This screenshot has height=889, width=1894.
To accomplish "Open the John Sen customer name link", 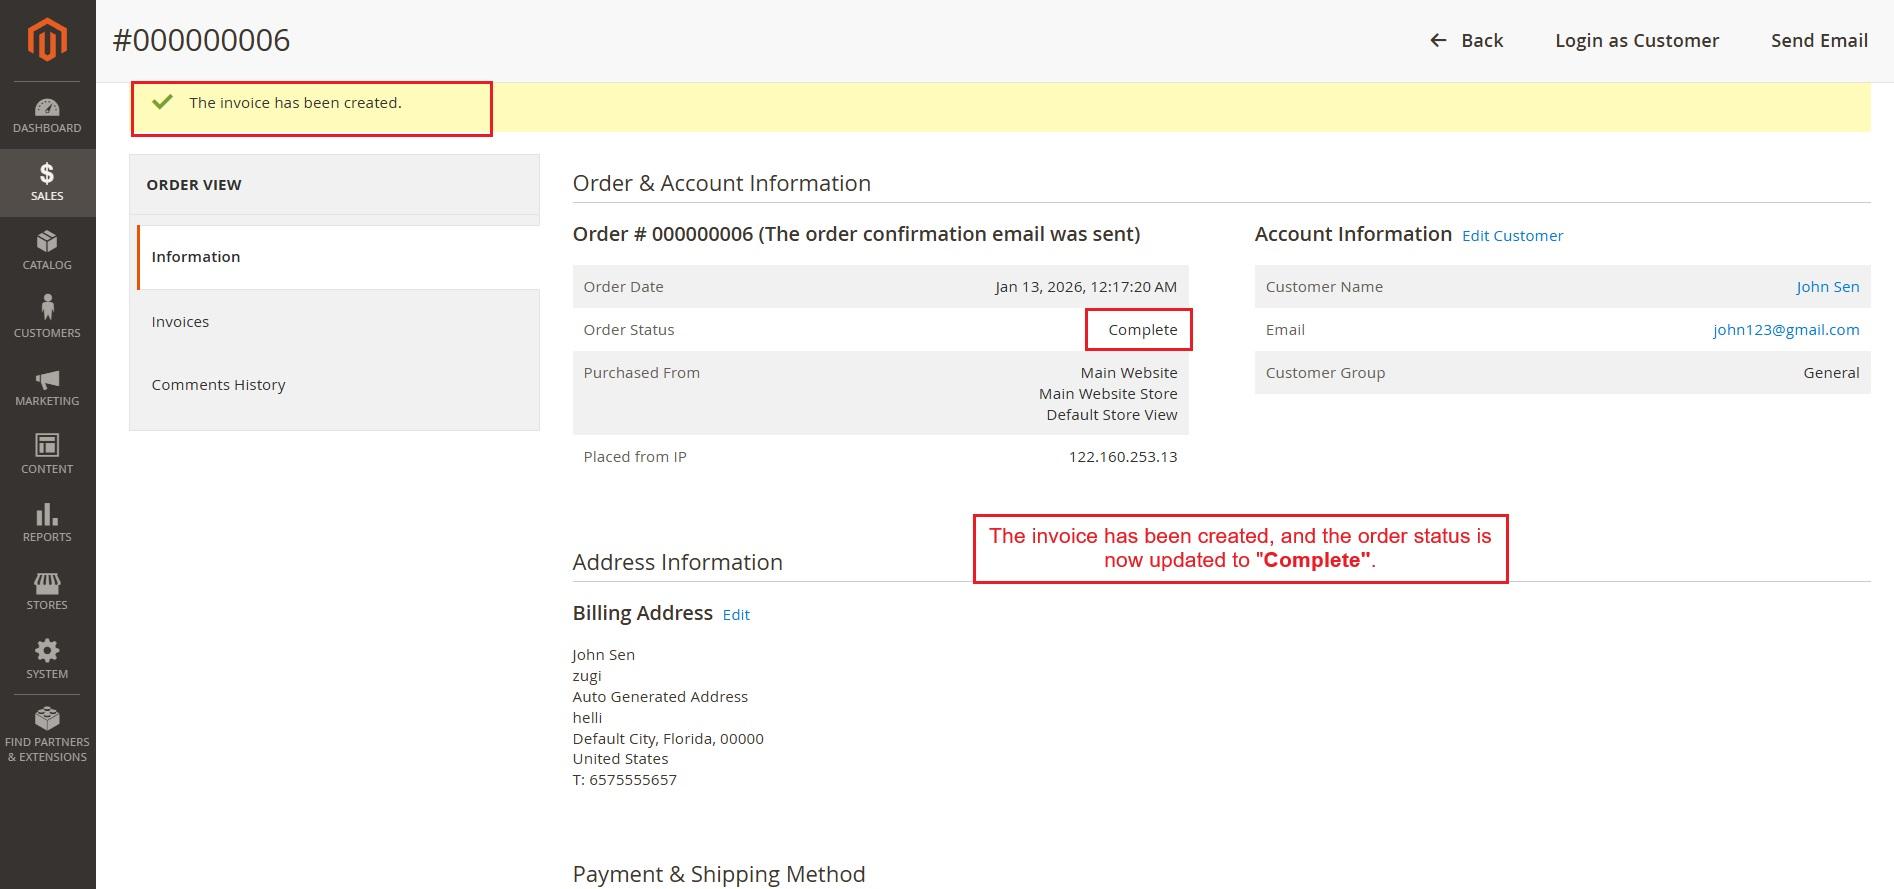I will pyautogui.click(x=1827, y=287).
